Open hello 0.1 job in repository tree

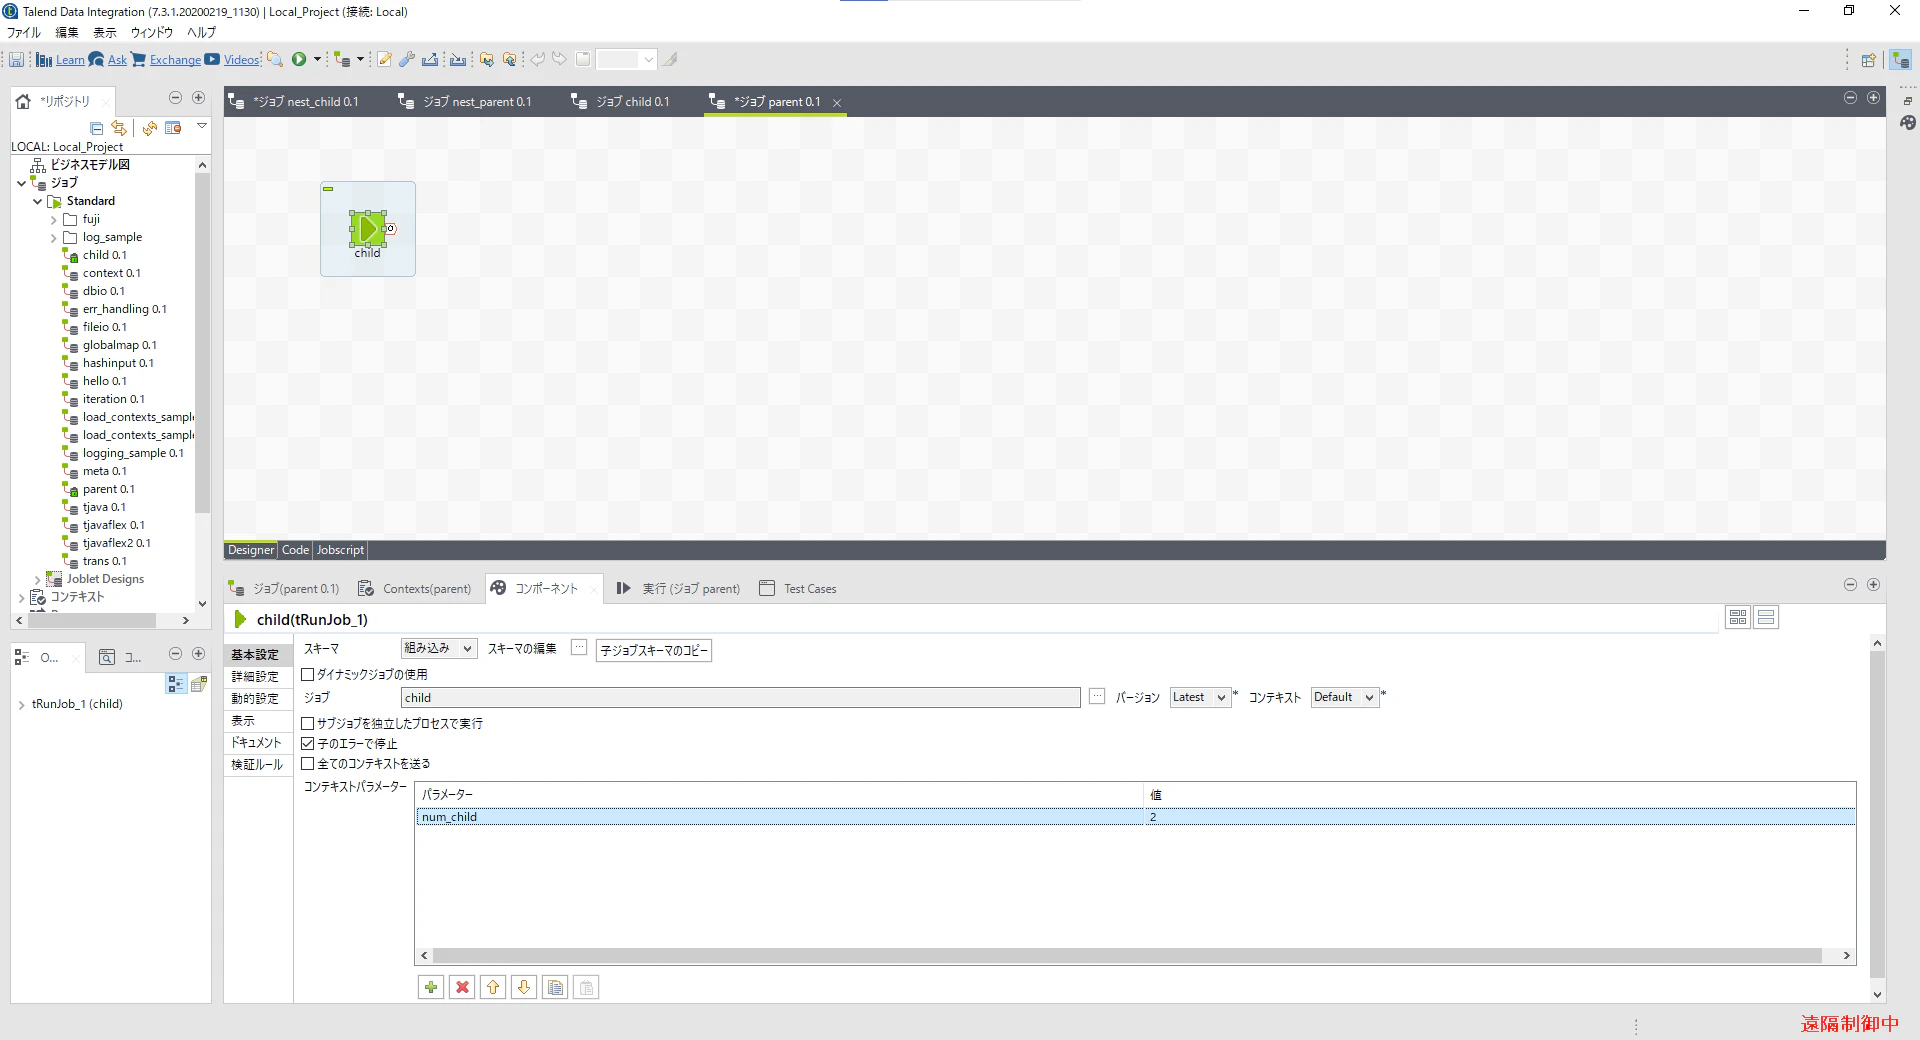pyautogui.click(x=104, y=381)
